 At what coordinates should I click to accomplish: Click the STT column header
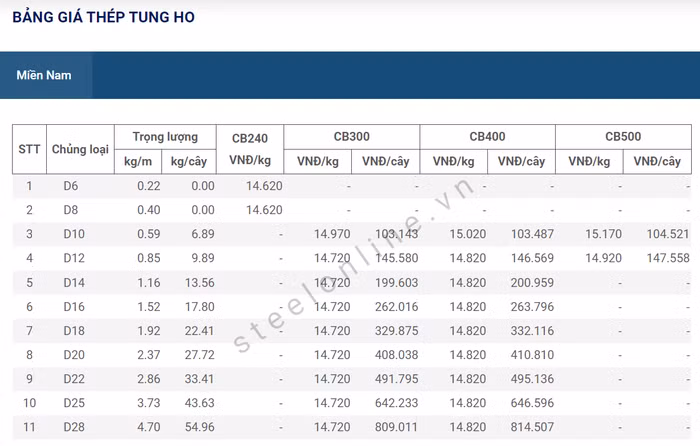(29, 149)
